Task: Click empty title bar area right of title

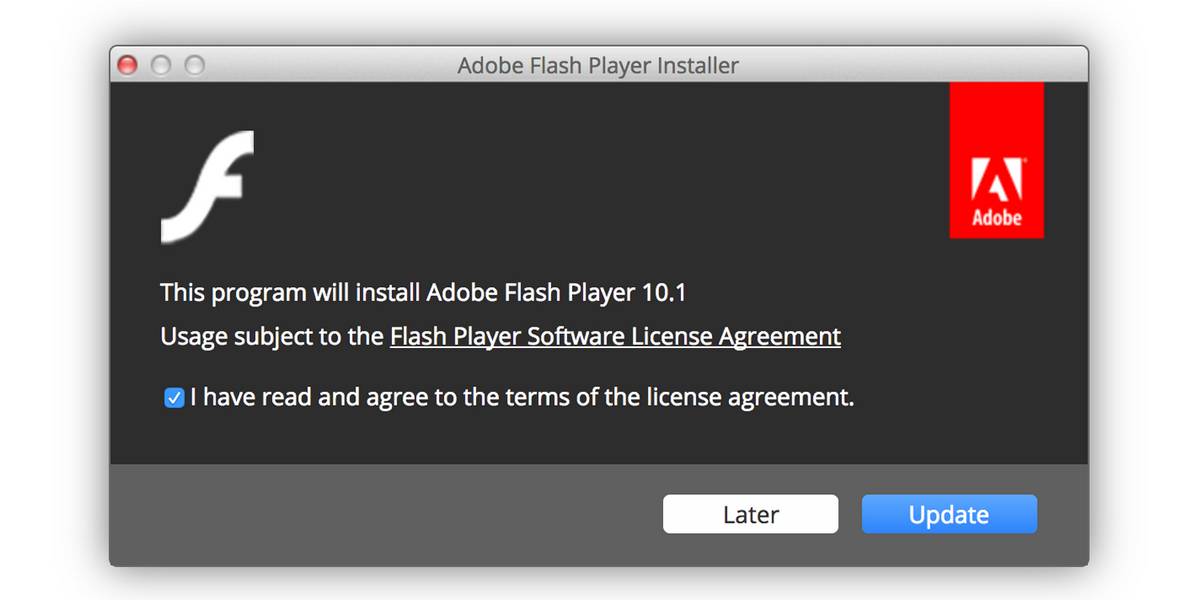Action: pos(910,66)
